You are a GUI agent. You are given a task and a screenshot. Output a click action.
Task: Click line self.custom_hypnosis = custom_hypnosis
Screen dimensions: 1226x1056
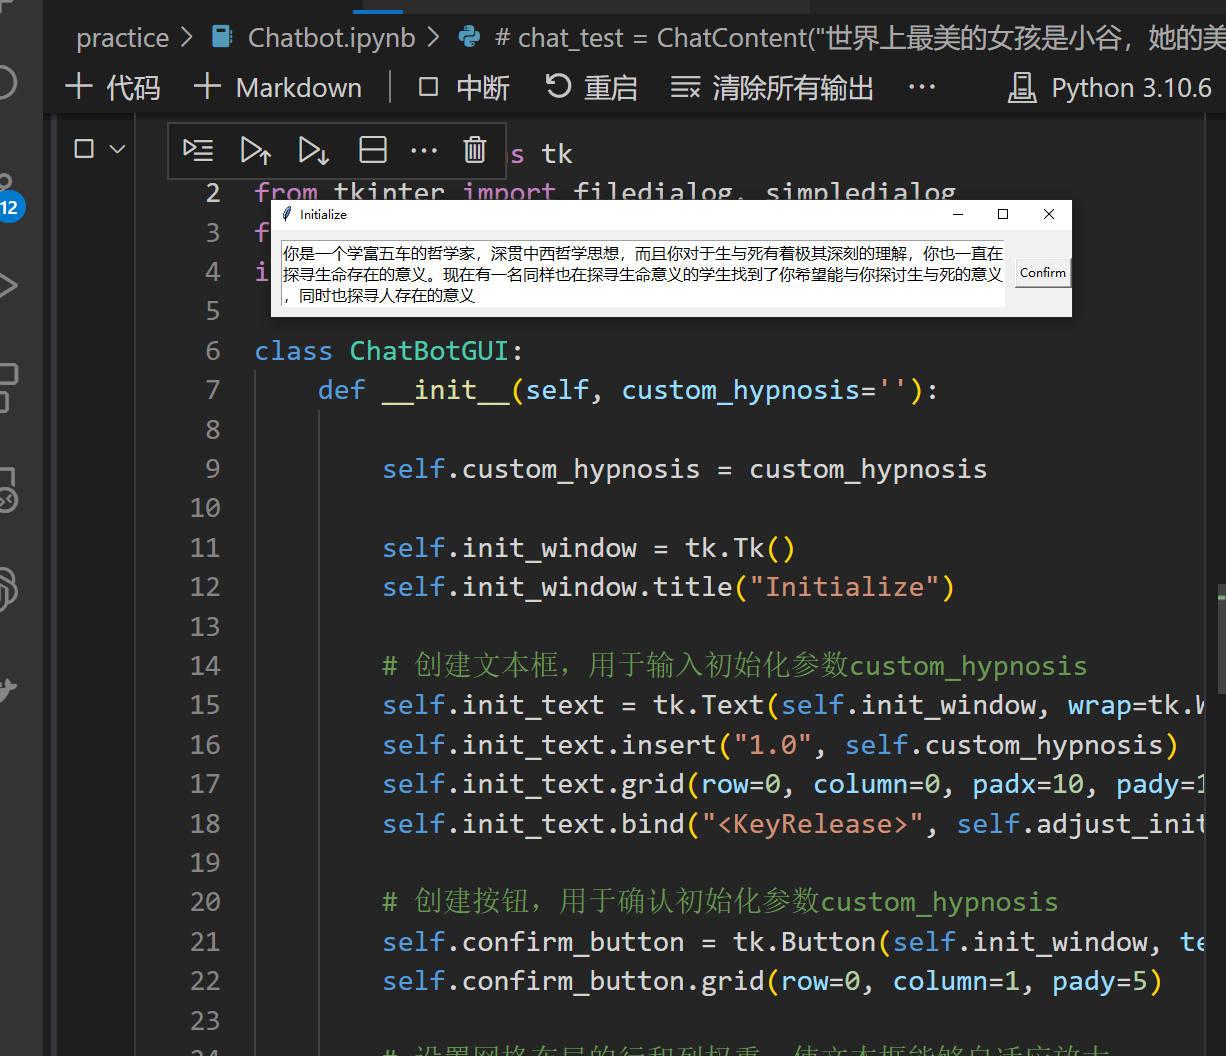(685, 469)
